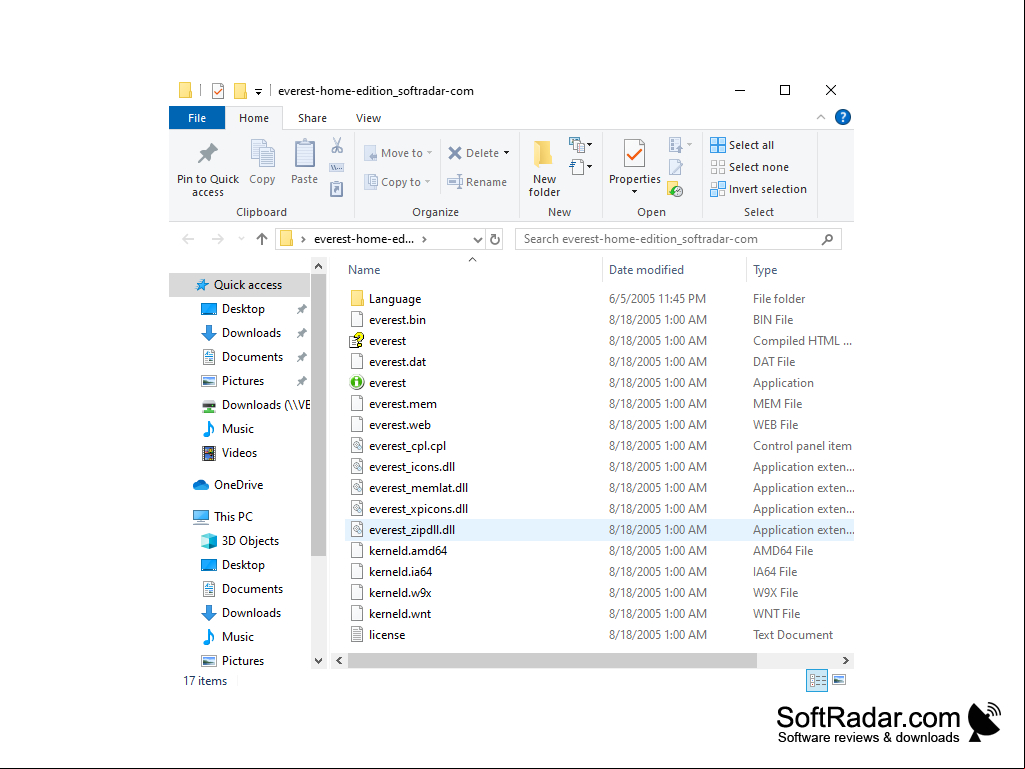Image resolution: width=1025 pixels, height=769 pixels.
Task: Switch to Large icons view
Action: tap(839, 680)
